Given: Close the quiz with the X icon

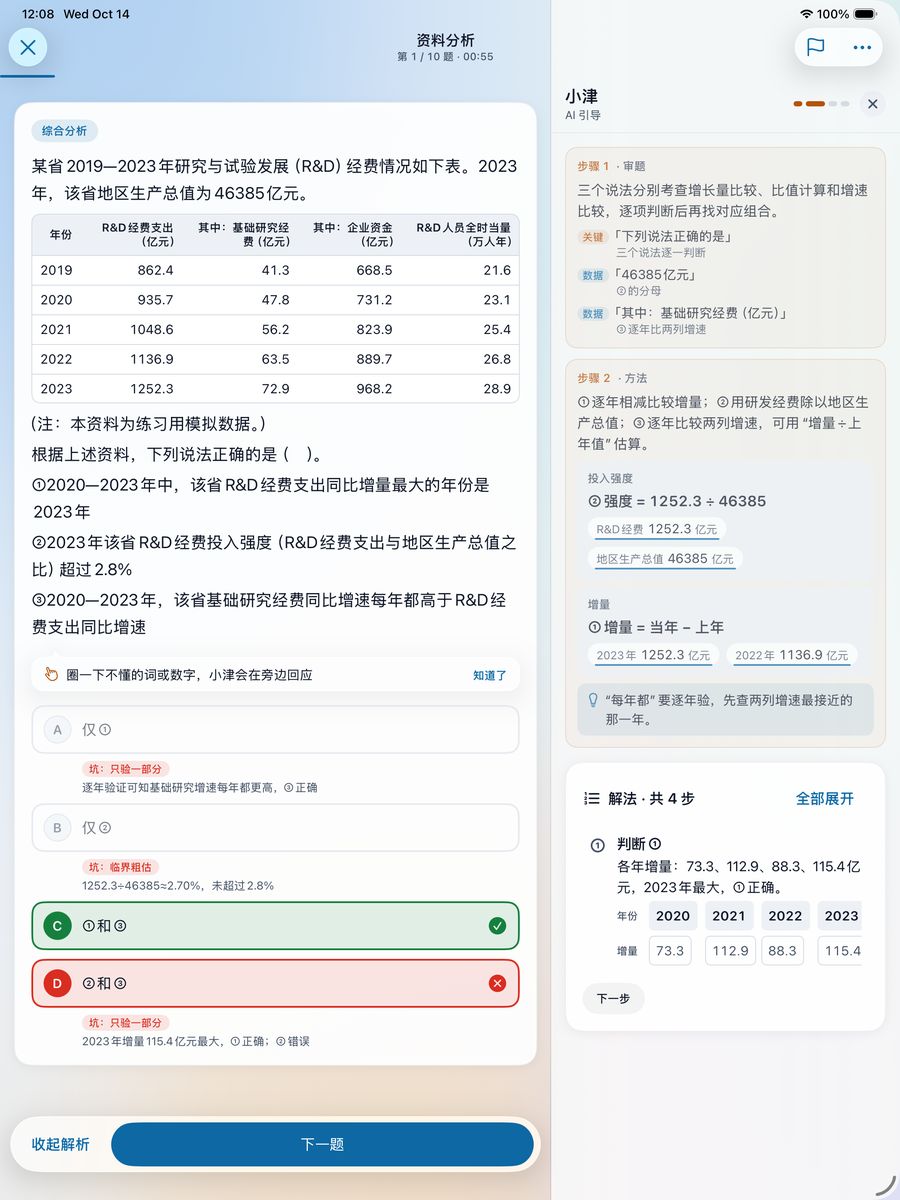Looking at the screenshot, I should click(28, 47).
